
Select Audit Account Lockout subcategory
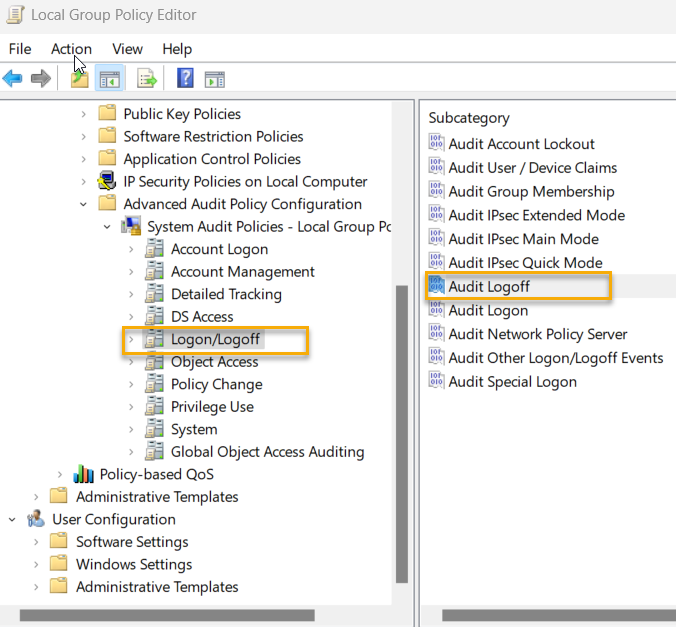521,144
